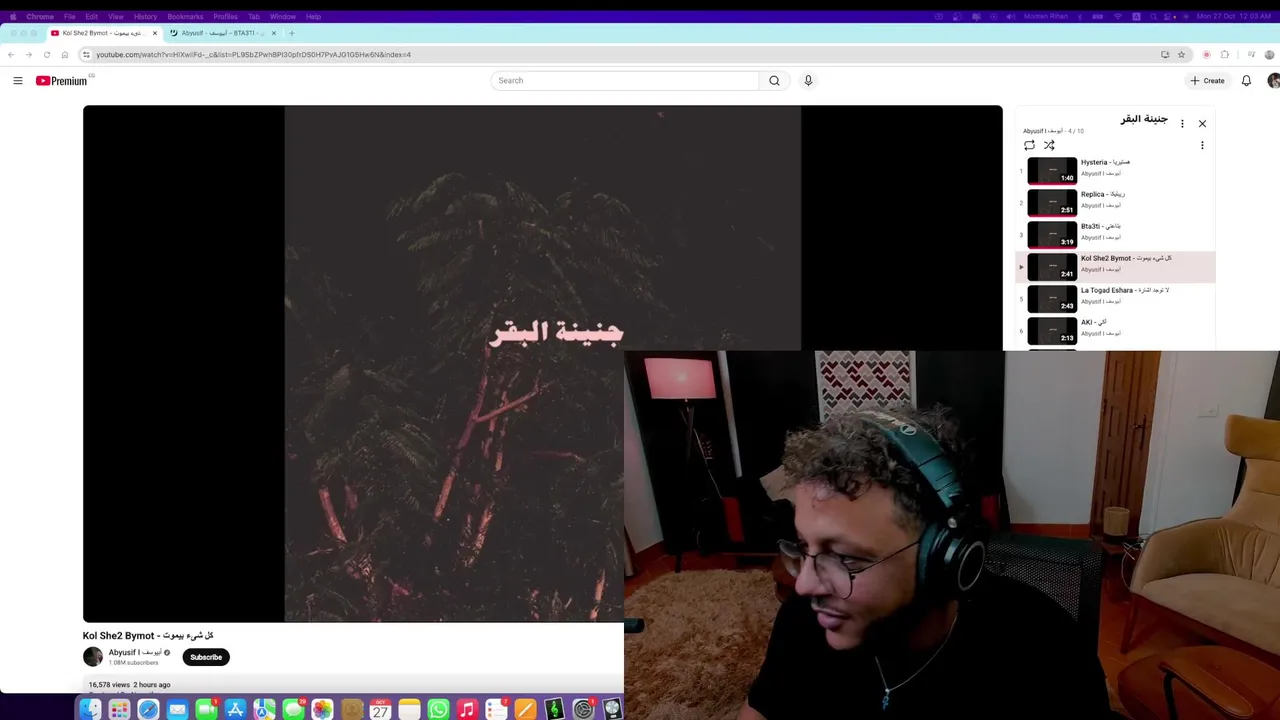This screenshot has width=1280, height=720.
Task: Open FaceTime from the Dock
Action: point(206,709)
